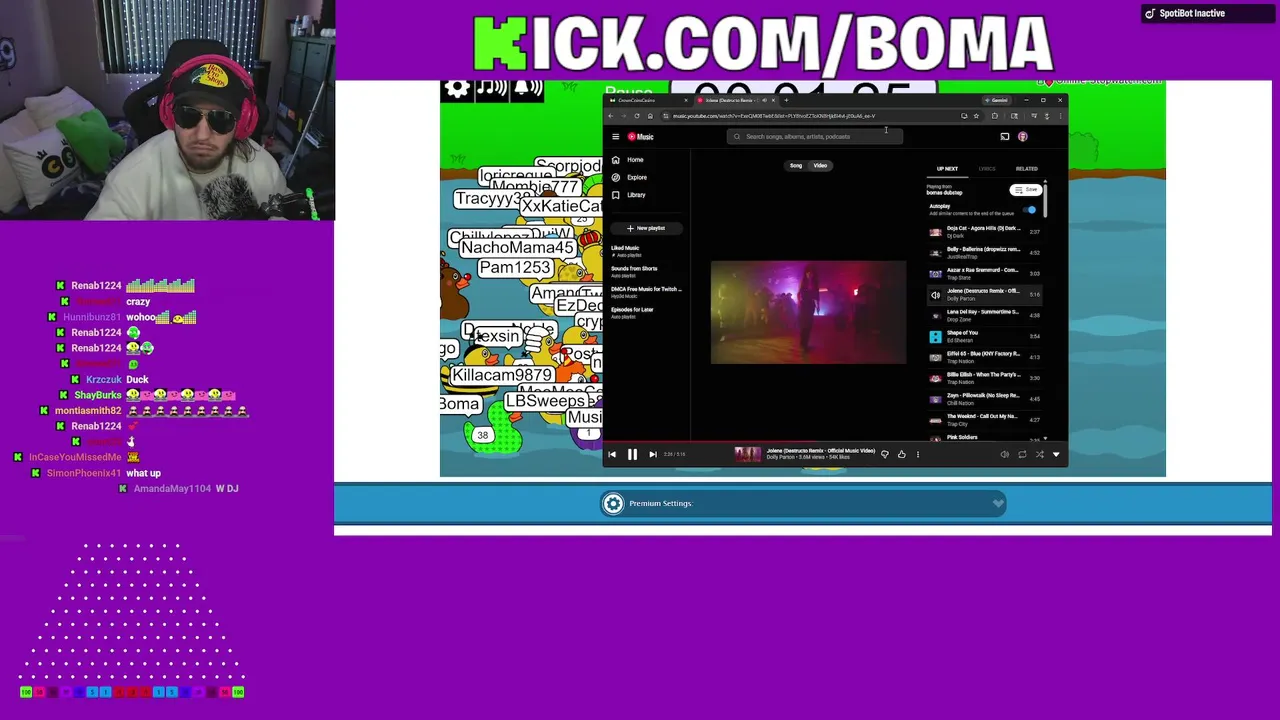Play Belly - Ballerina in queue
This screenshot has width=1280, height=720.
point(984,253)
